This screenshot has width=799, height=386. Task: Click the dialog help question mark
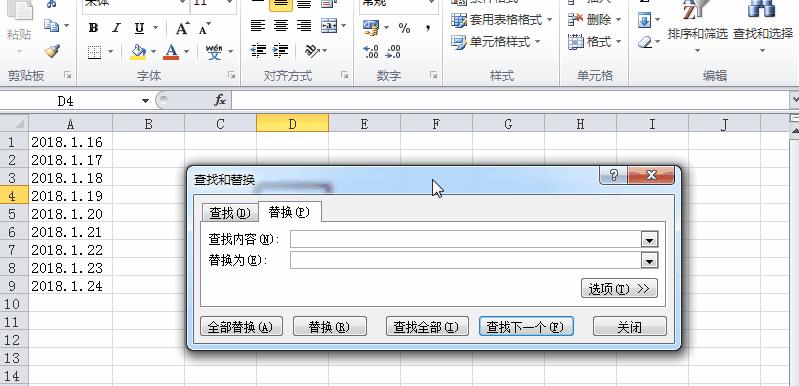point(614,176)
